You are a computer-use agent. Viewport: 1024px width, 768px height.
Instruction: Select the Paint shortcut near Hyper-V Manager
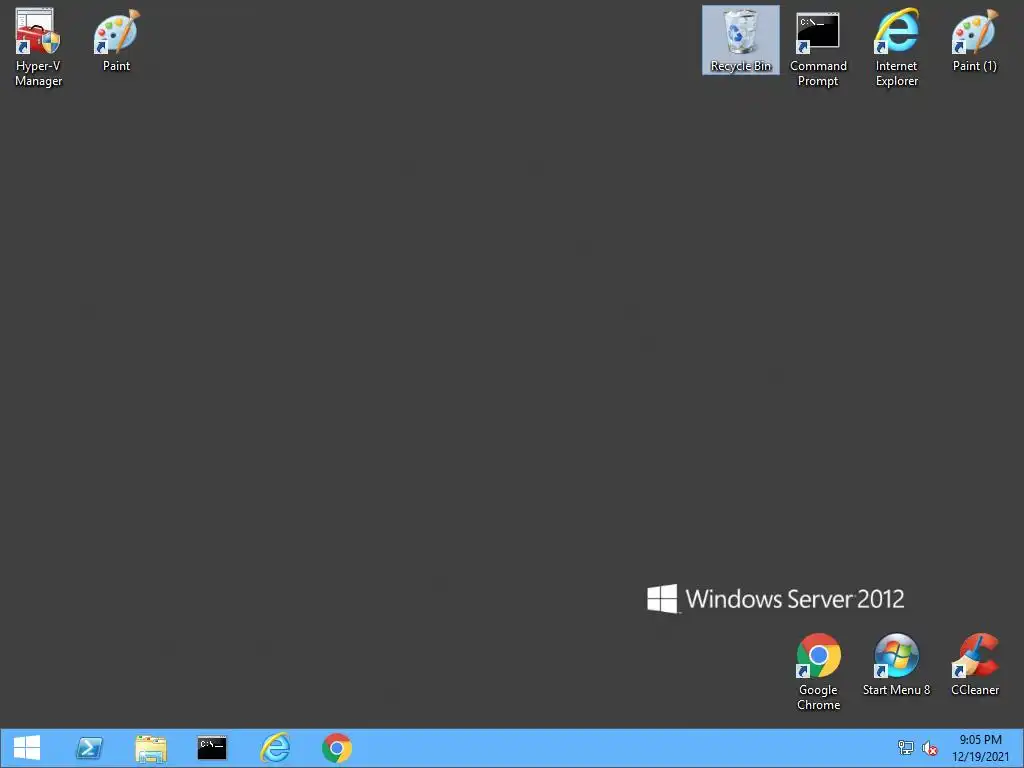[x=116, y=40]
